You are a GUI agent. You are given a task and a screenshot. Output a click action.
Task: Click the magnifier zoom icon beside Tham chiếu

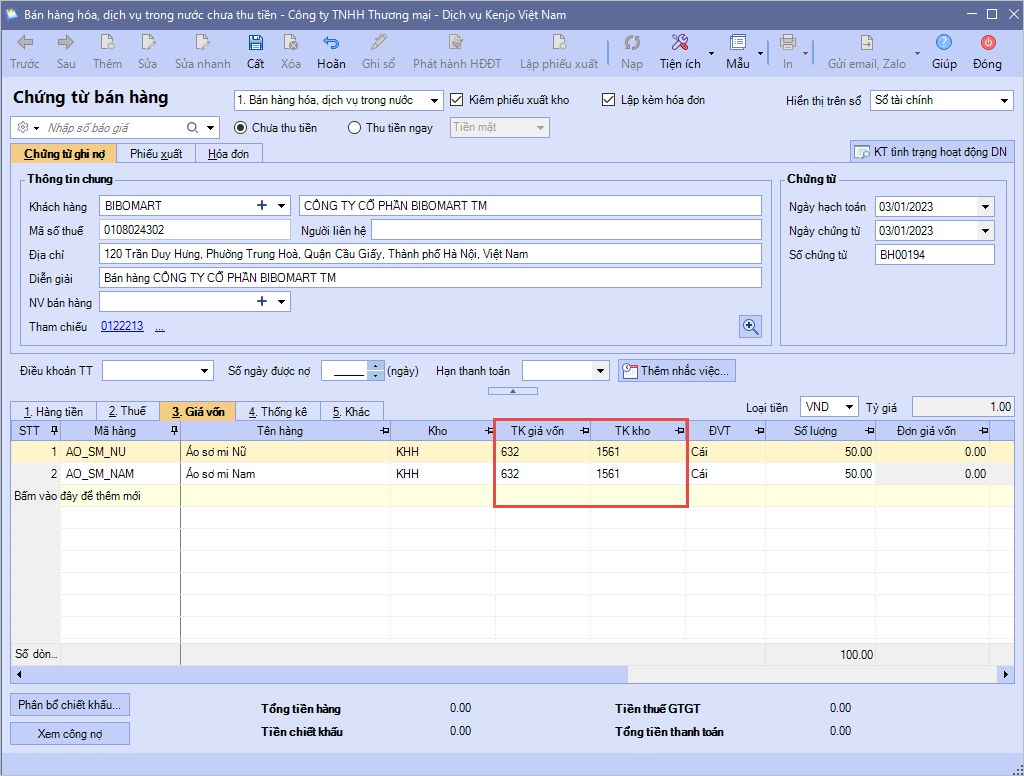pos(750,326)
